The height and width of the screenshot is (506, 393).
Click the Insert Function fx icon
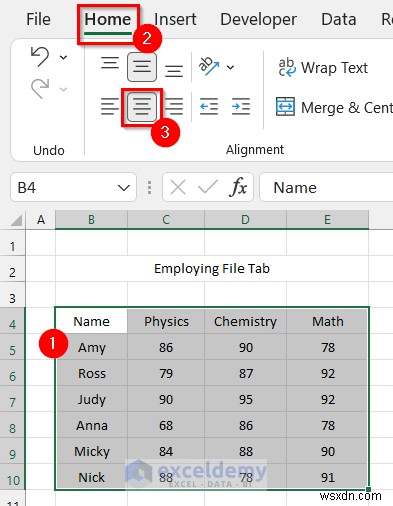tap(238, 187)
